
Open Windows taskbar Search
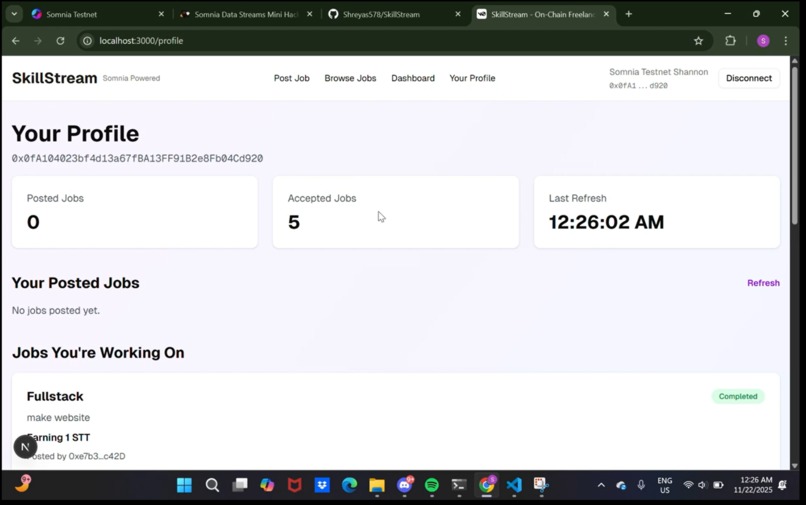pyautogui.click(x=212, y=485)
